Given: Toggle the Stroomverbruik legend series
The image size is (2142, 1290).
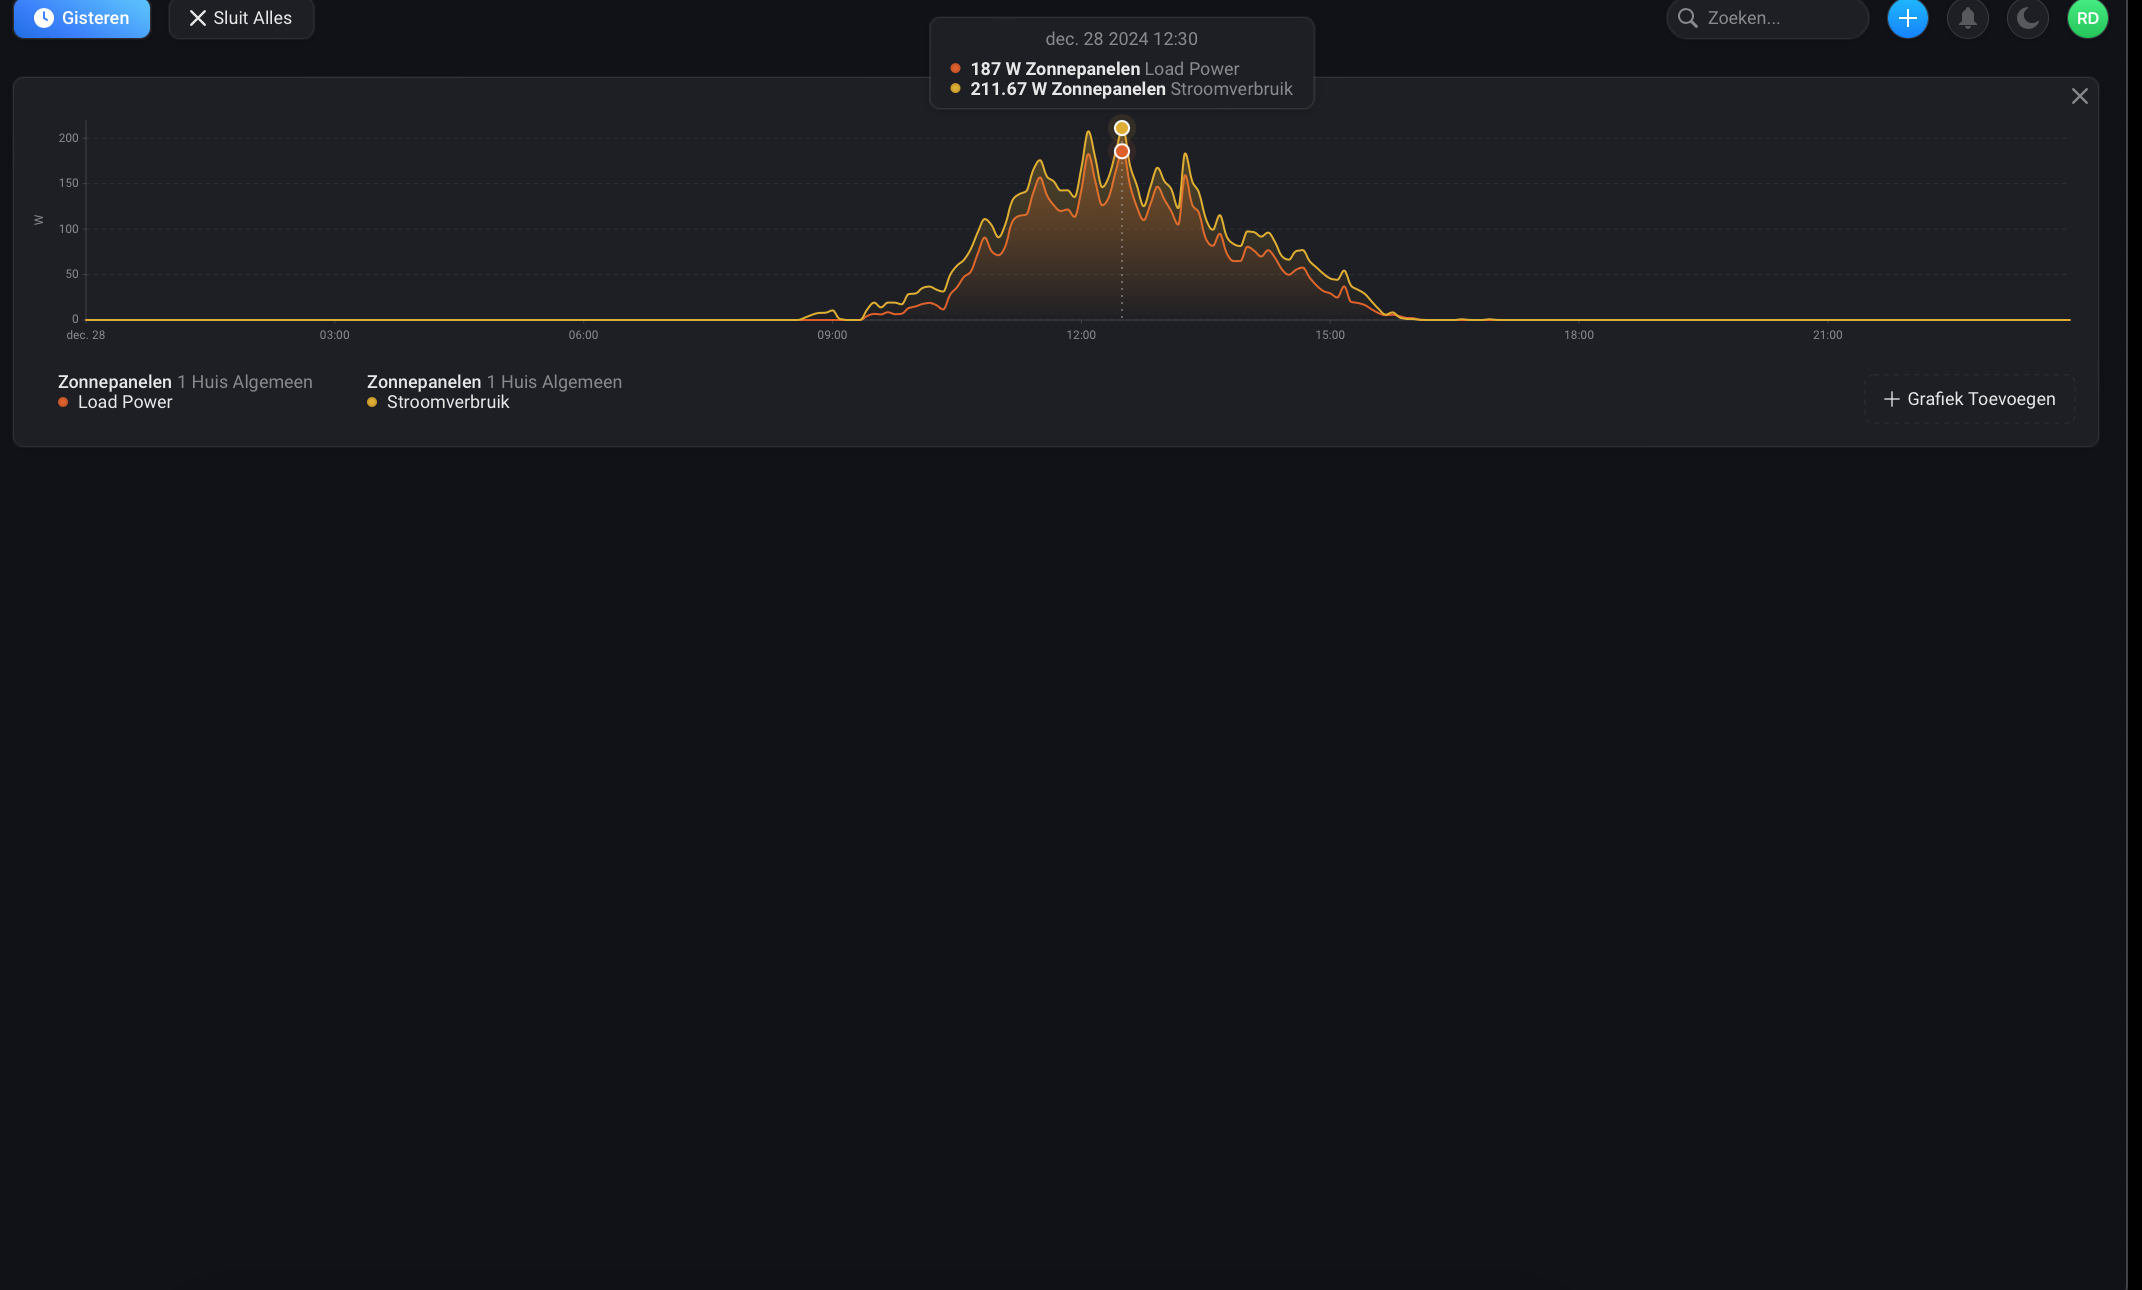Looking at the screenshot, I should point(448,402).
